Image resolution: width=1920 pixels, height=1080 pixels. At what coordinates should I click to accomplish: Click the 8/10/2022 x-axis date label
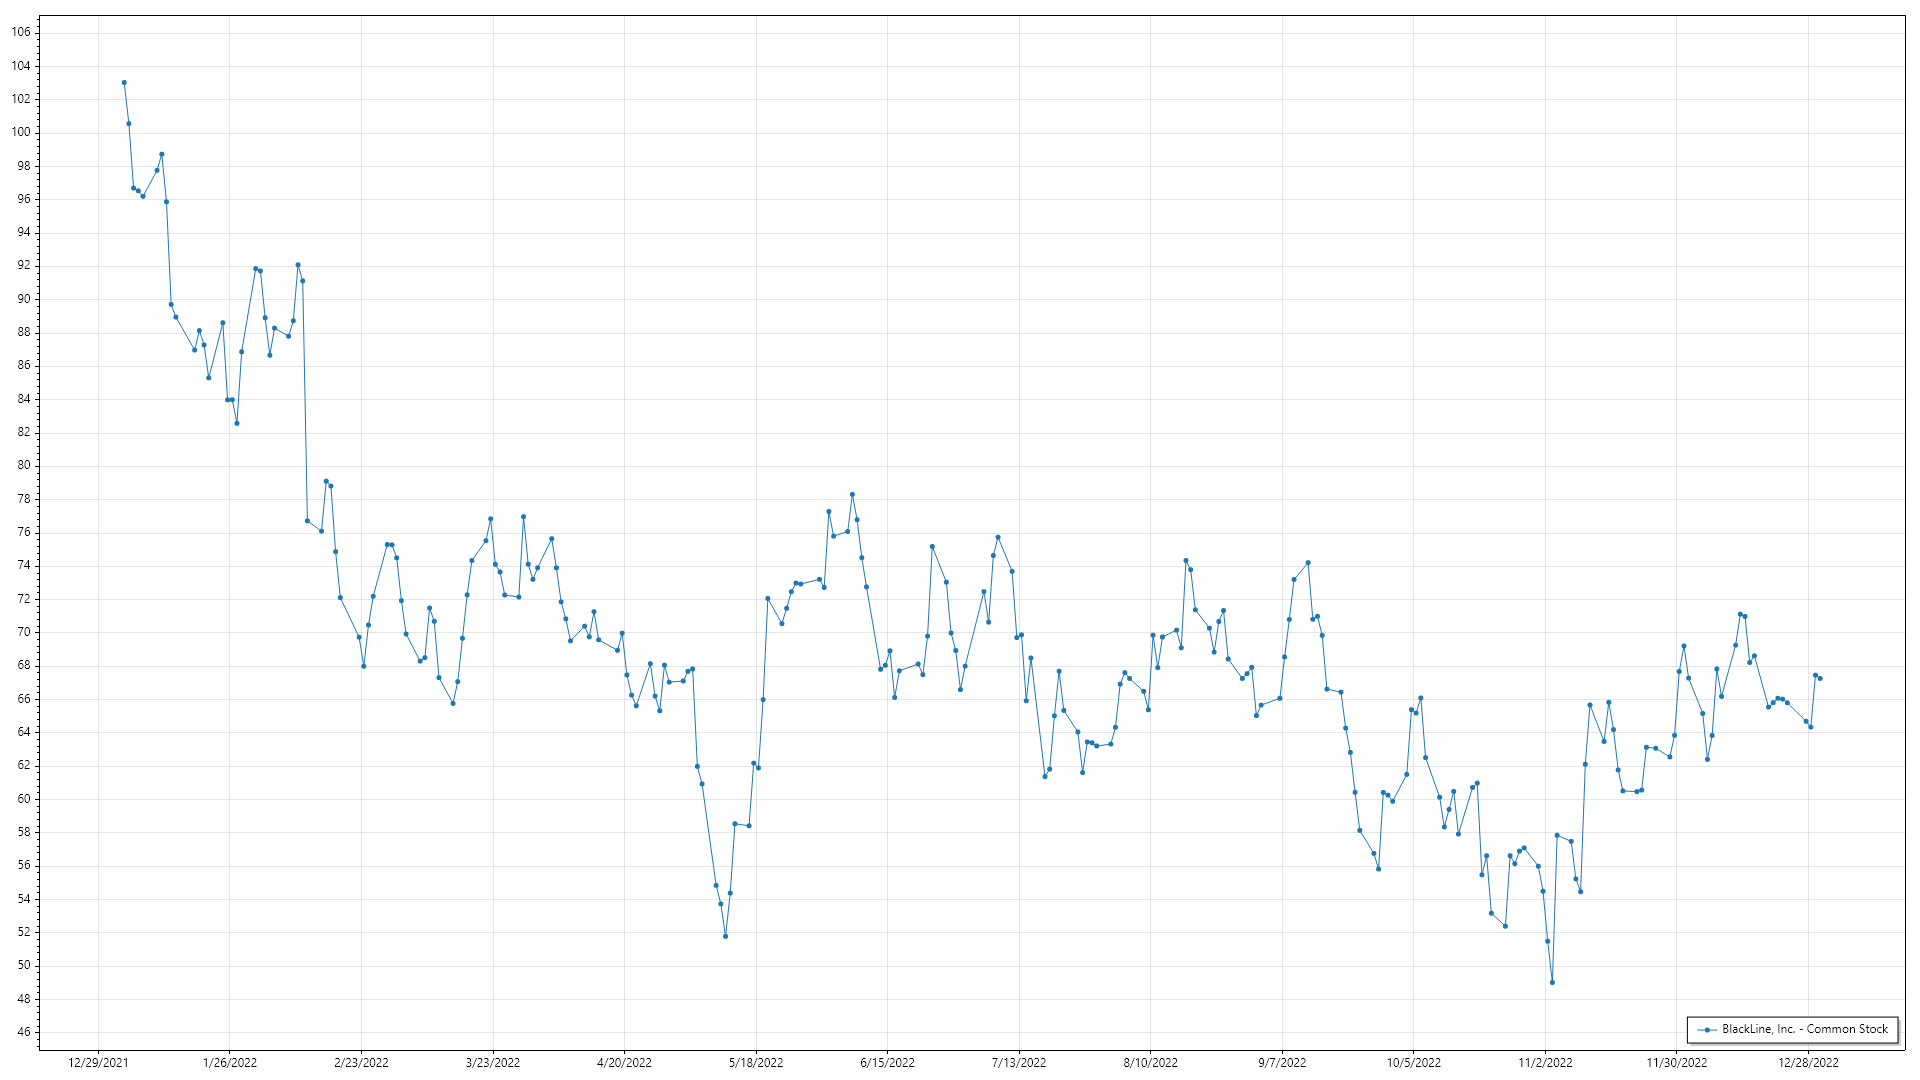[1150, 1063]
